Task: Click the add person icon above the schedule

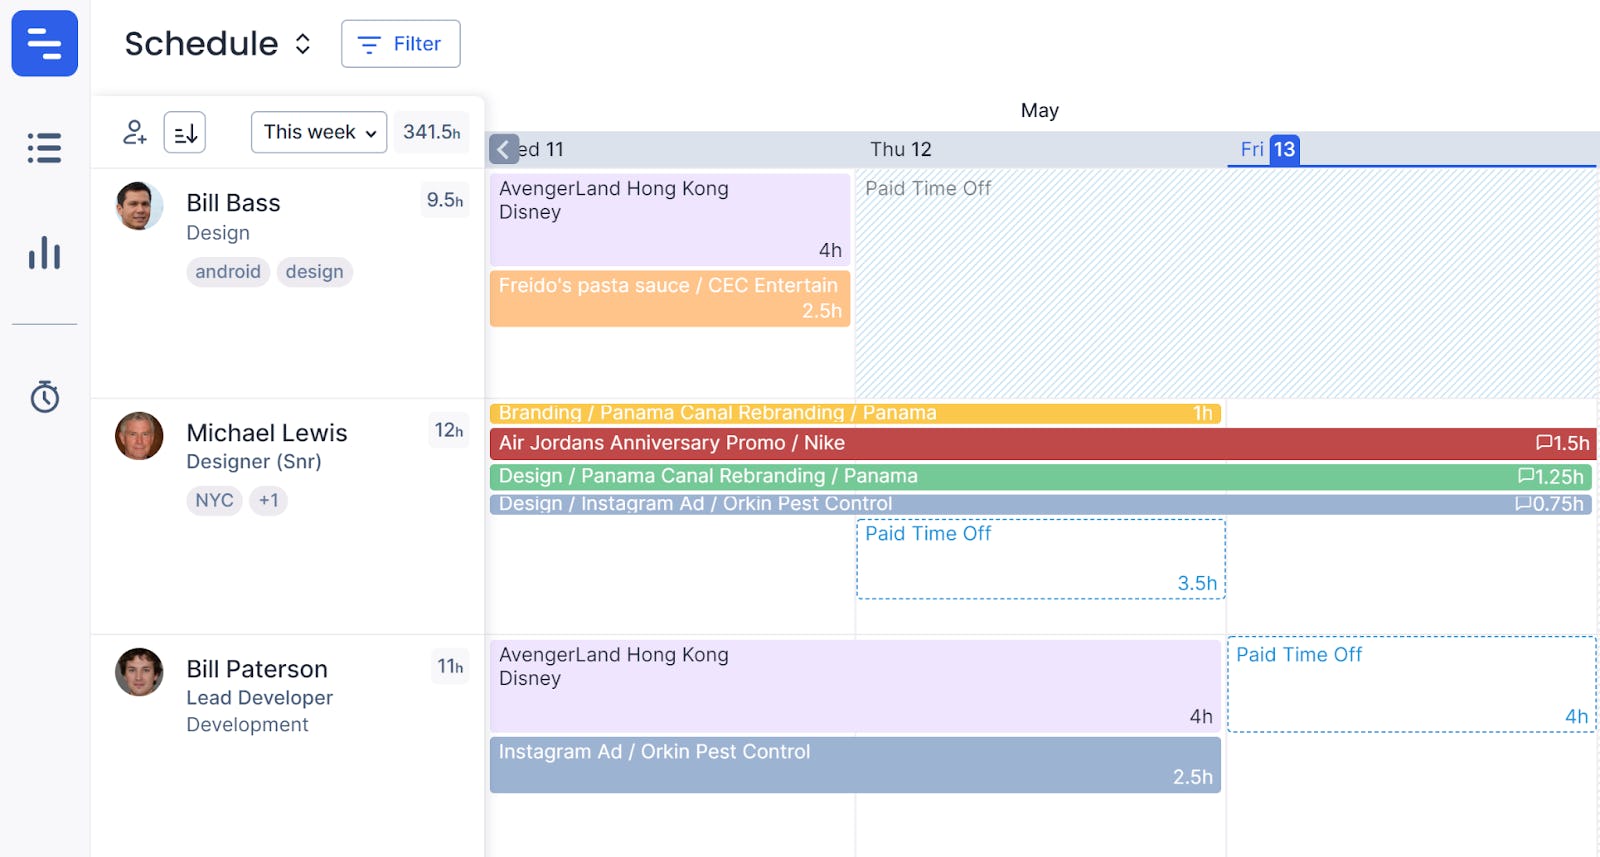Action: [x=133, y=131]
